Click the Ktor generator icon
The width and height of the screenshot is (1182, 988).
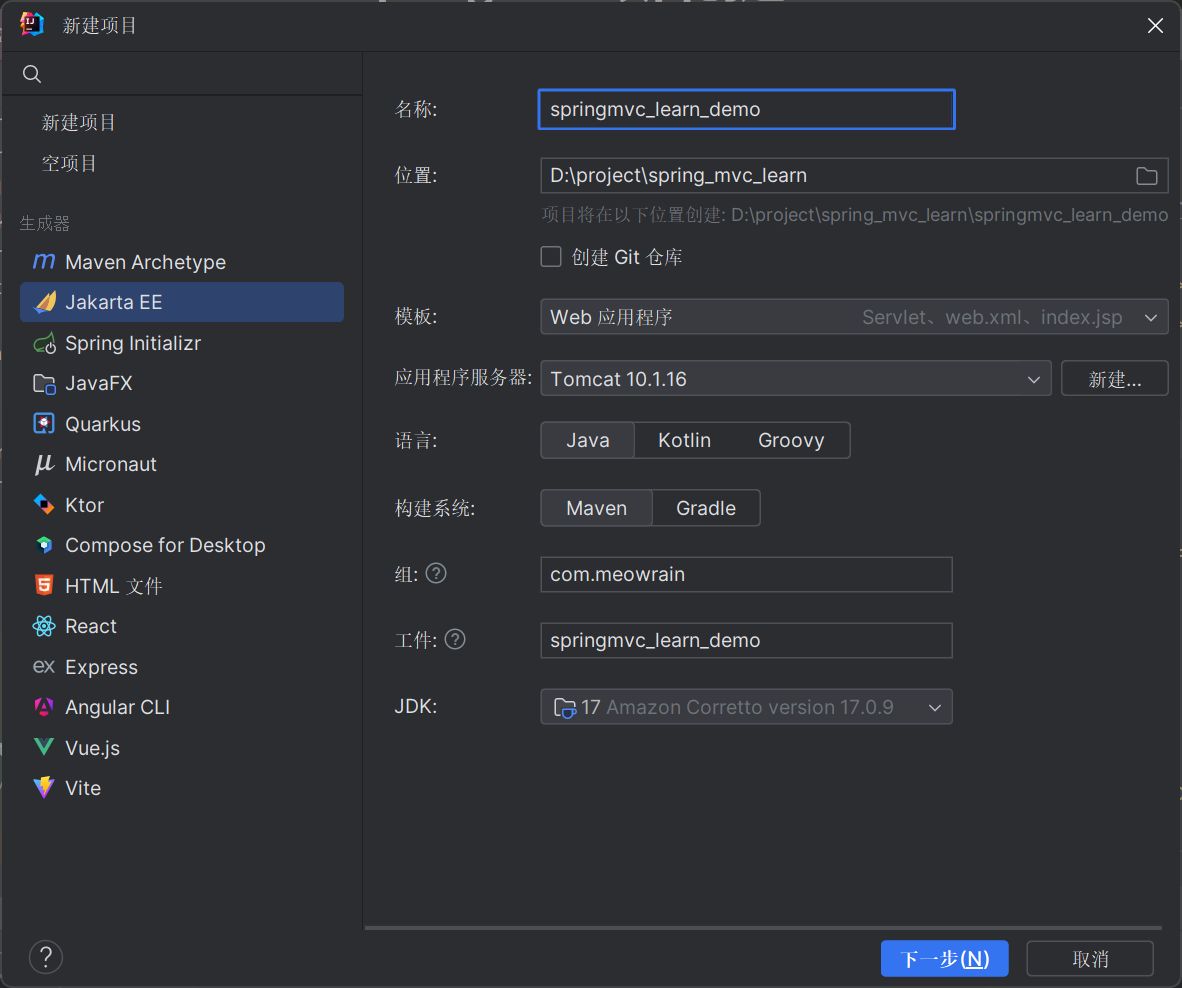click(x=44, y=505)
